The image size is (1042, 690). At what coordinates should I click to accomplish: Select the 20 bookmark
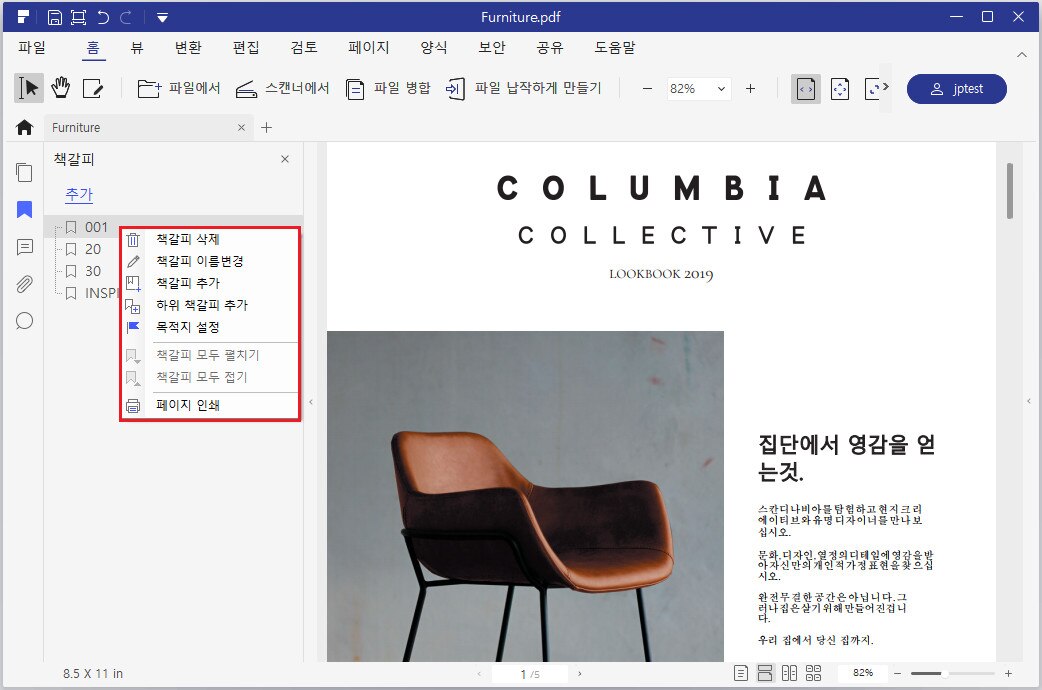(x=93, y=249)
